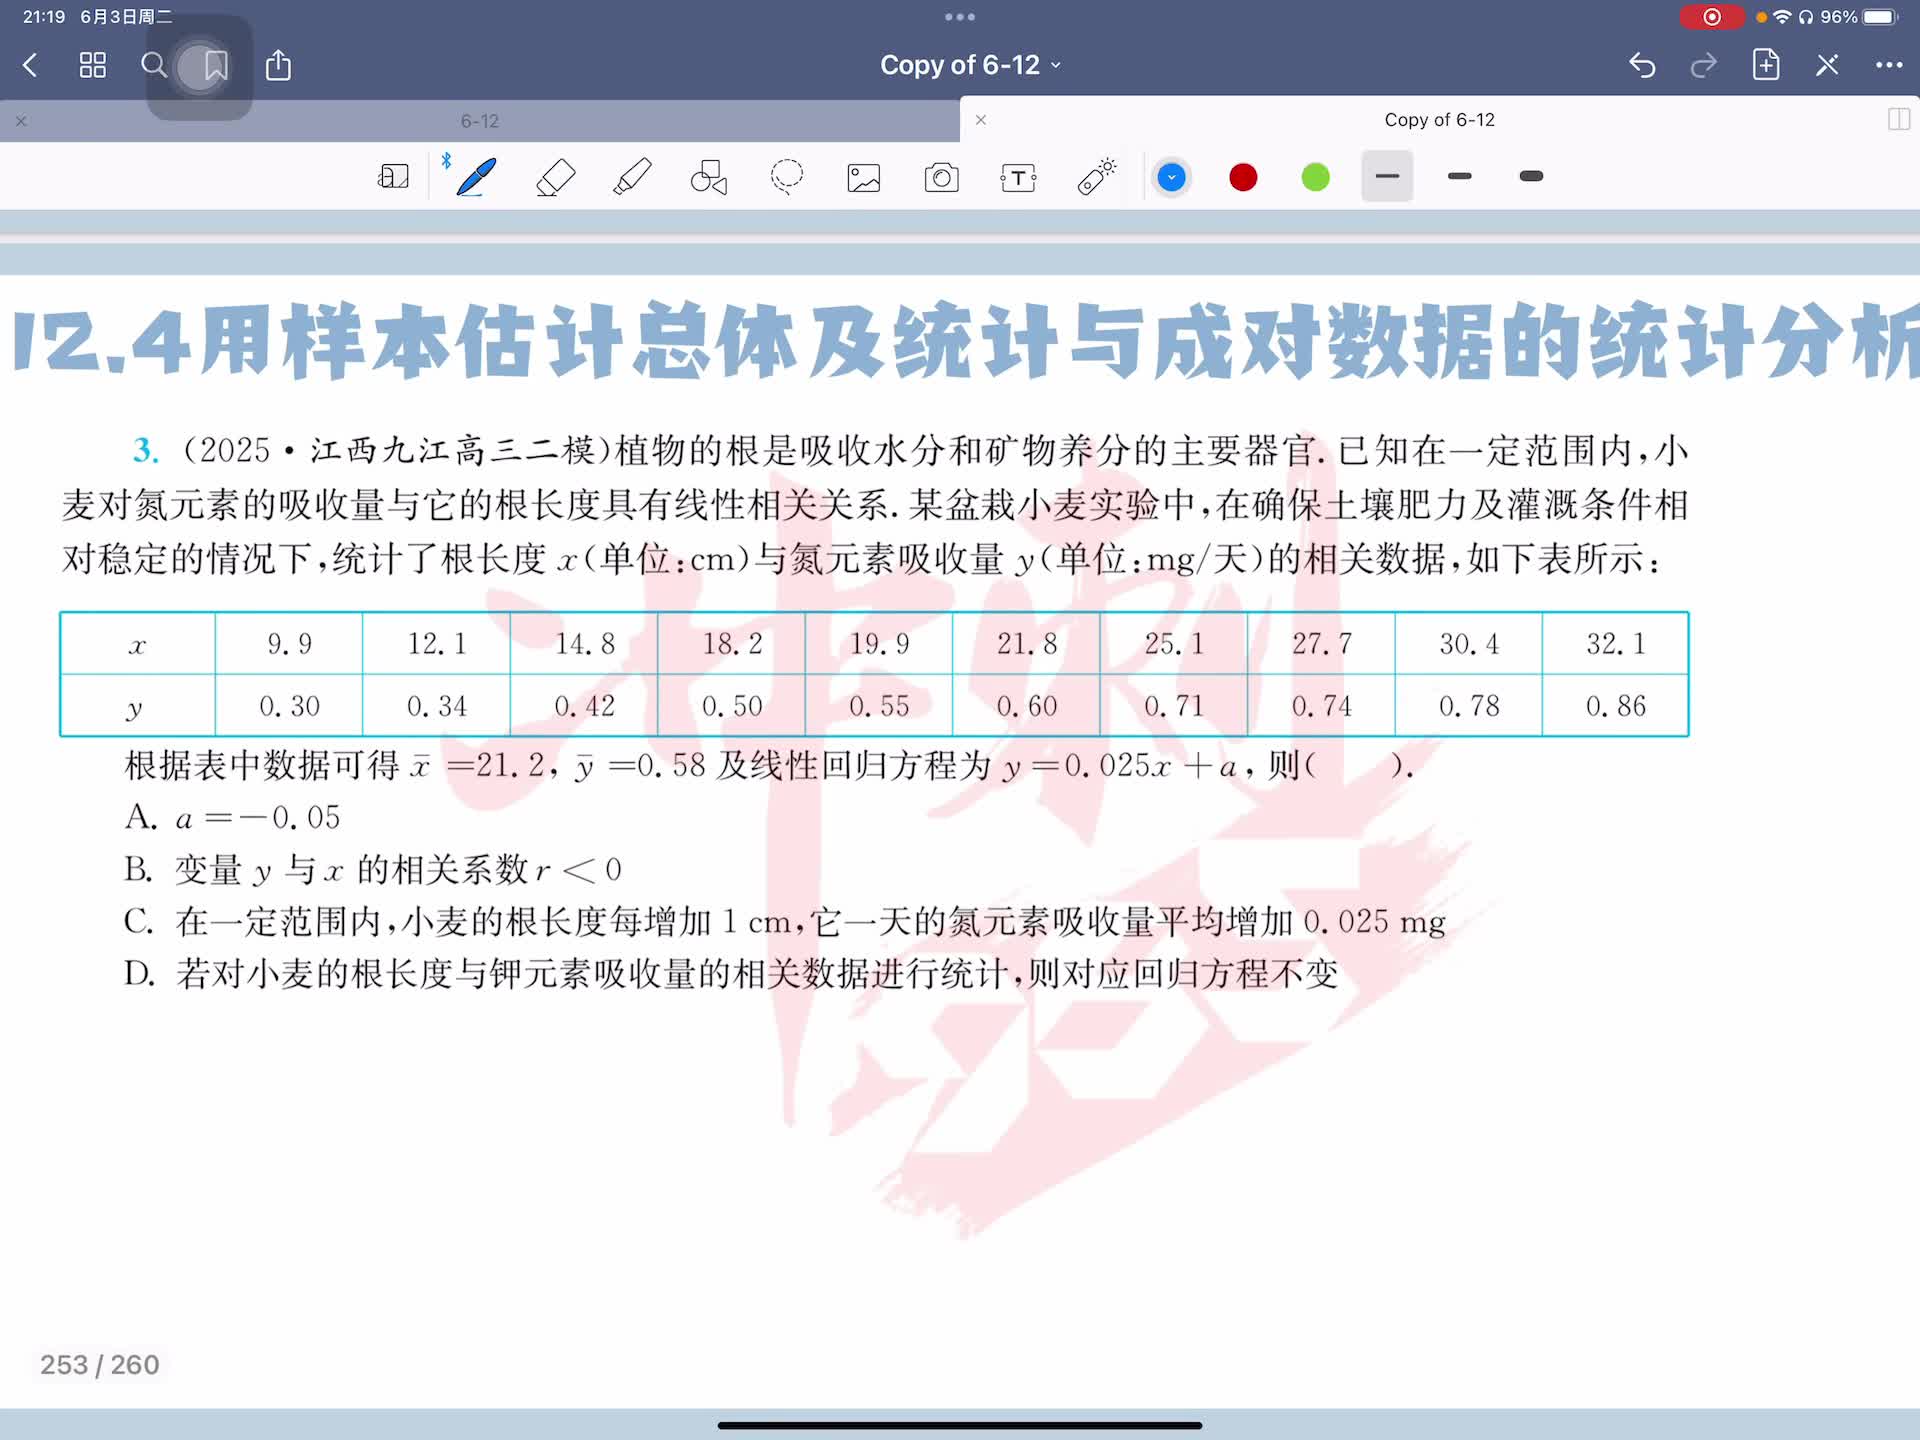The image size is (1920, 1440).
Task: Undo the last action
Action: (x=1642, y=66)
